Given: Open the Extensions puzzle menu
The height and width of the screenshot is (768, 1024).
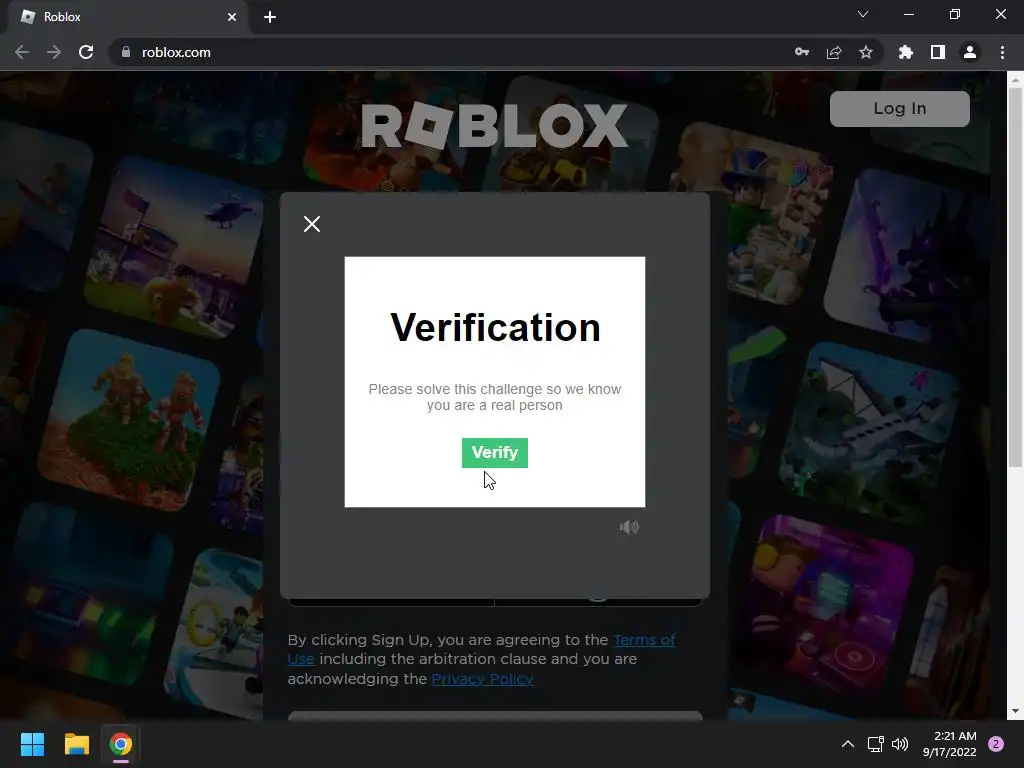Looking at the screenshot, I should (x=906, y=52).
